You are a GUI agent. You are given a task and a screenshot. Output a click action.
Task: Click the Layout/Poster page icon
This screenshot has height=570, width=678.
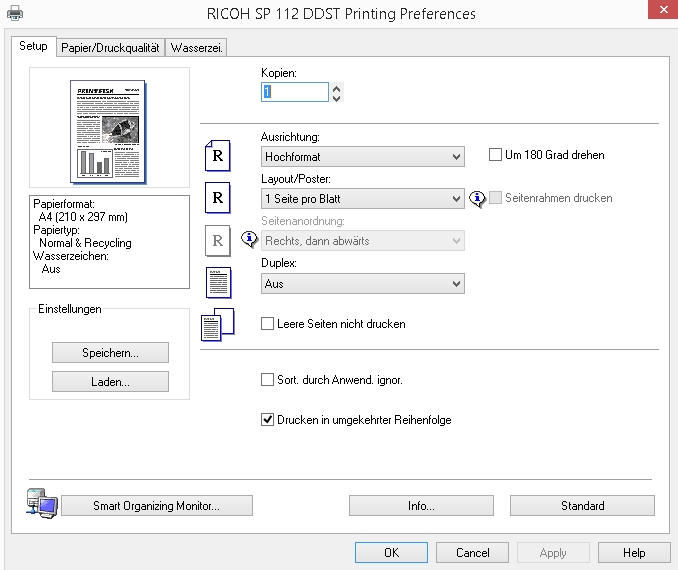pos(217,198)
